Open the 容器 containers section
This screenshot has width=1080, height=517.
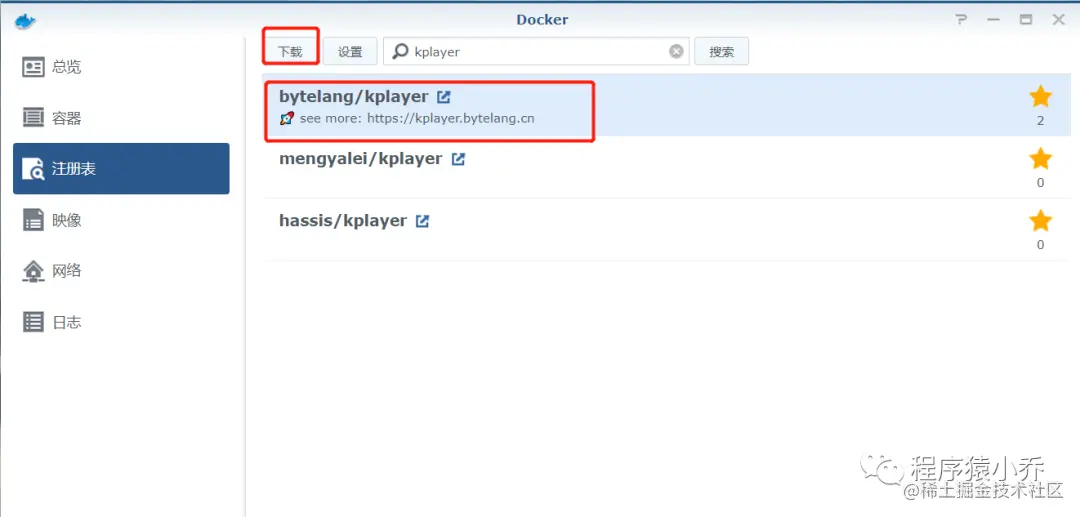pos(121,118)
